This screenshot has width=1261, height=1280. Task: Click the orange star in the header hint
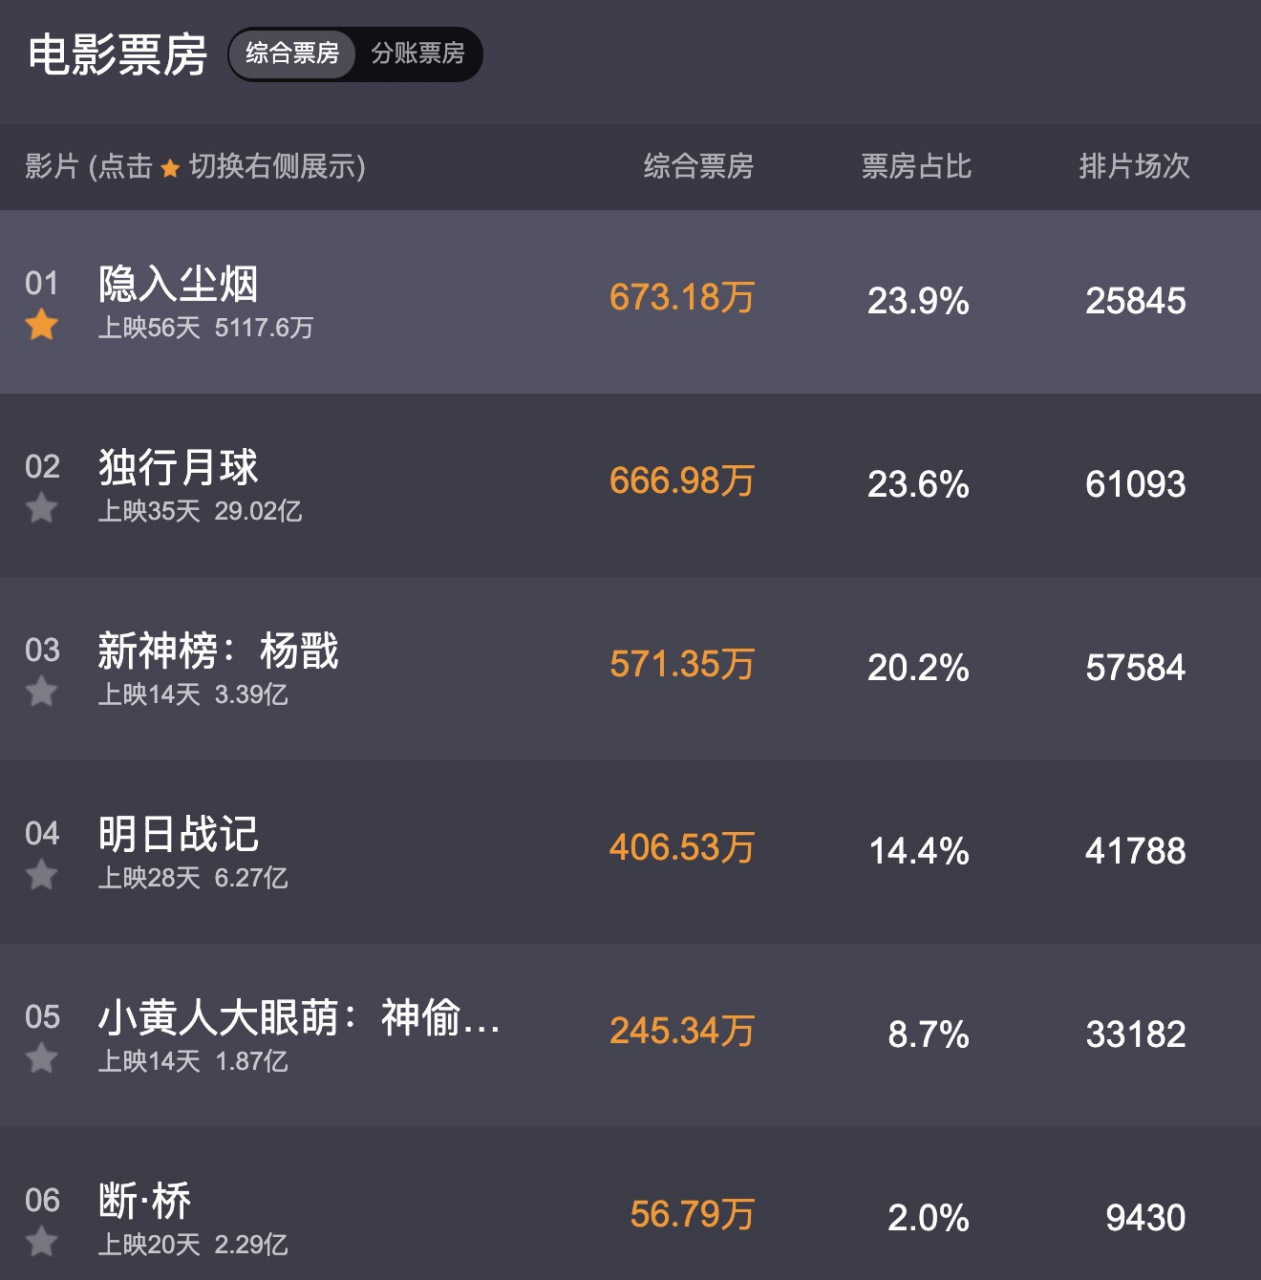(172, 167)
